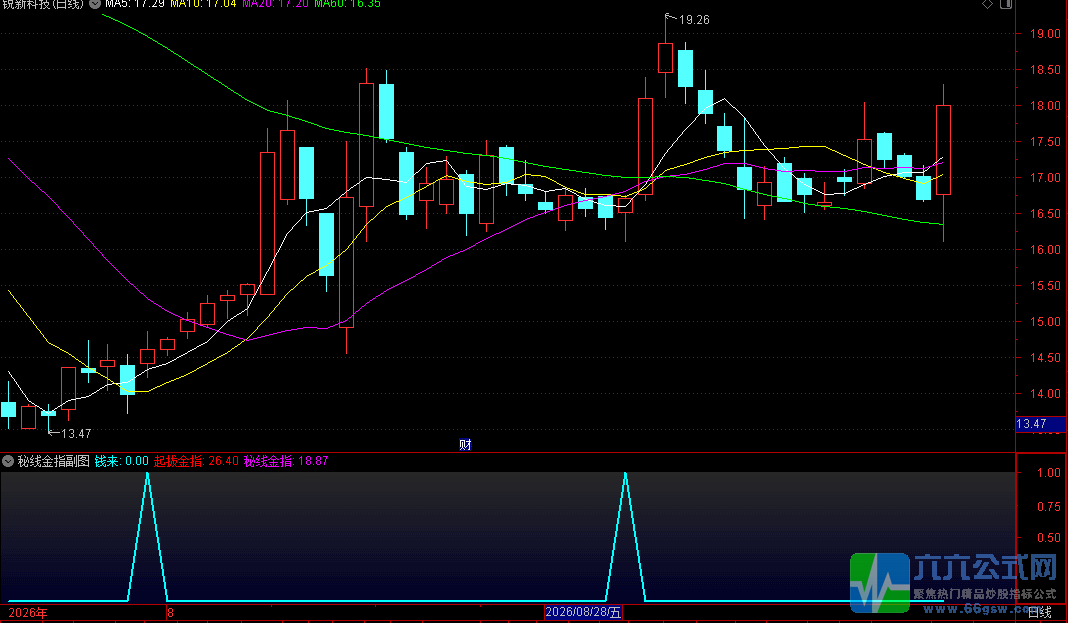Click the 19.00 price axis label
The height and width of the screenshot is (623, 1068).
(1045, 33)
